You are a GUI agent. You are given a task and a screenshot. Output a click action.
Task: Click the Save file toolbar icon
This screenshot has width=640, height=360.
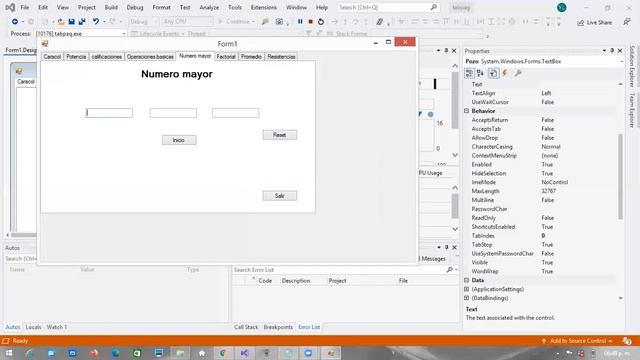coord(71,22)
